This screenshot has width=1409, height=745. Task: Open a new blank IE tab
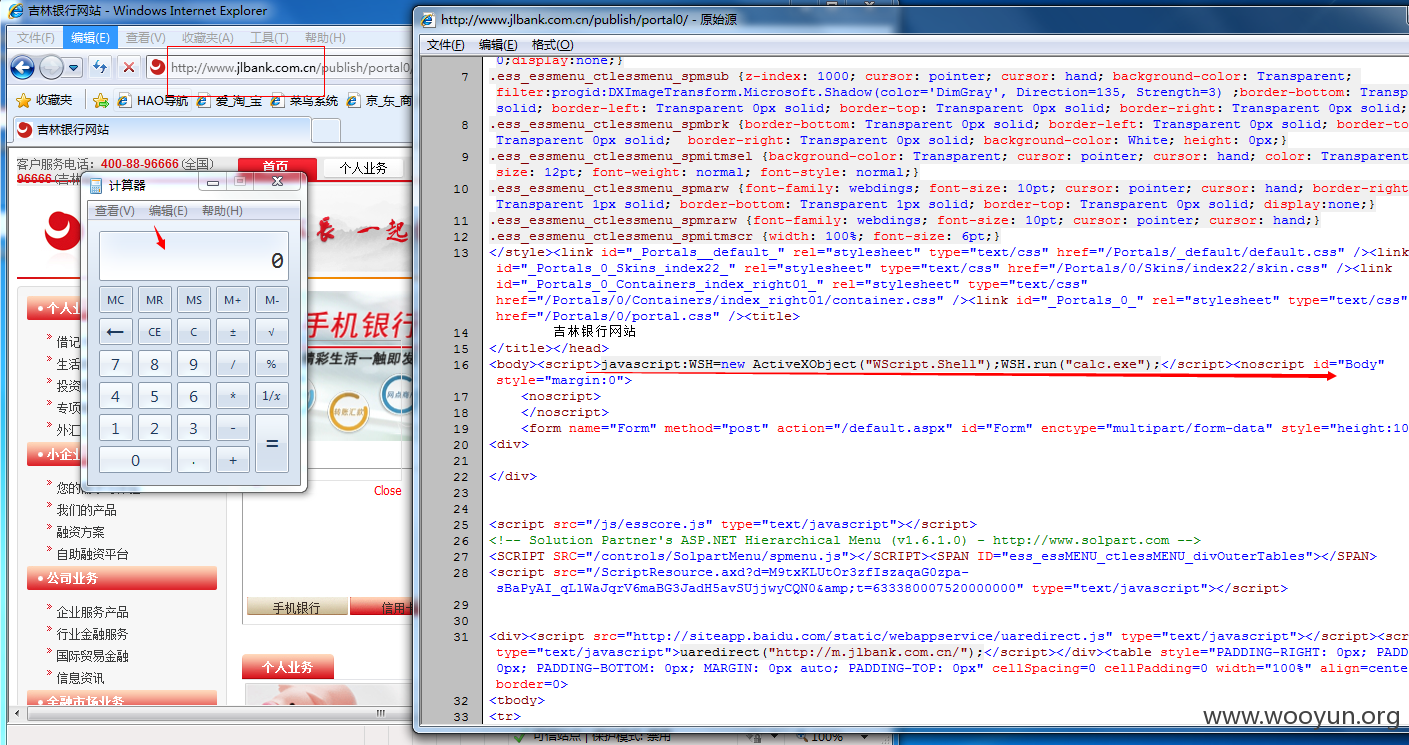(x=326, y=131)
